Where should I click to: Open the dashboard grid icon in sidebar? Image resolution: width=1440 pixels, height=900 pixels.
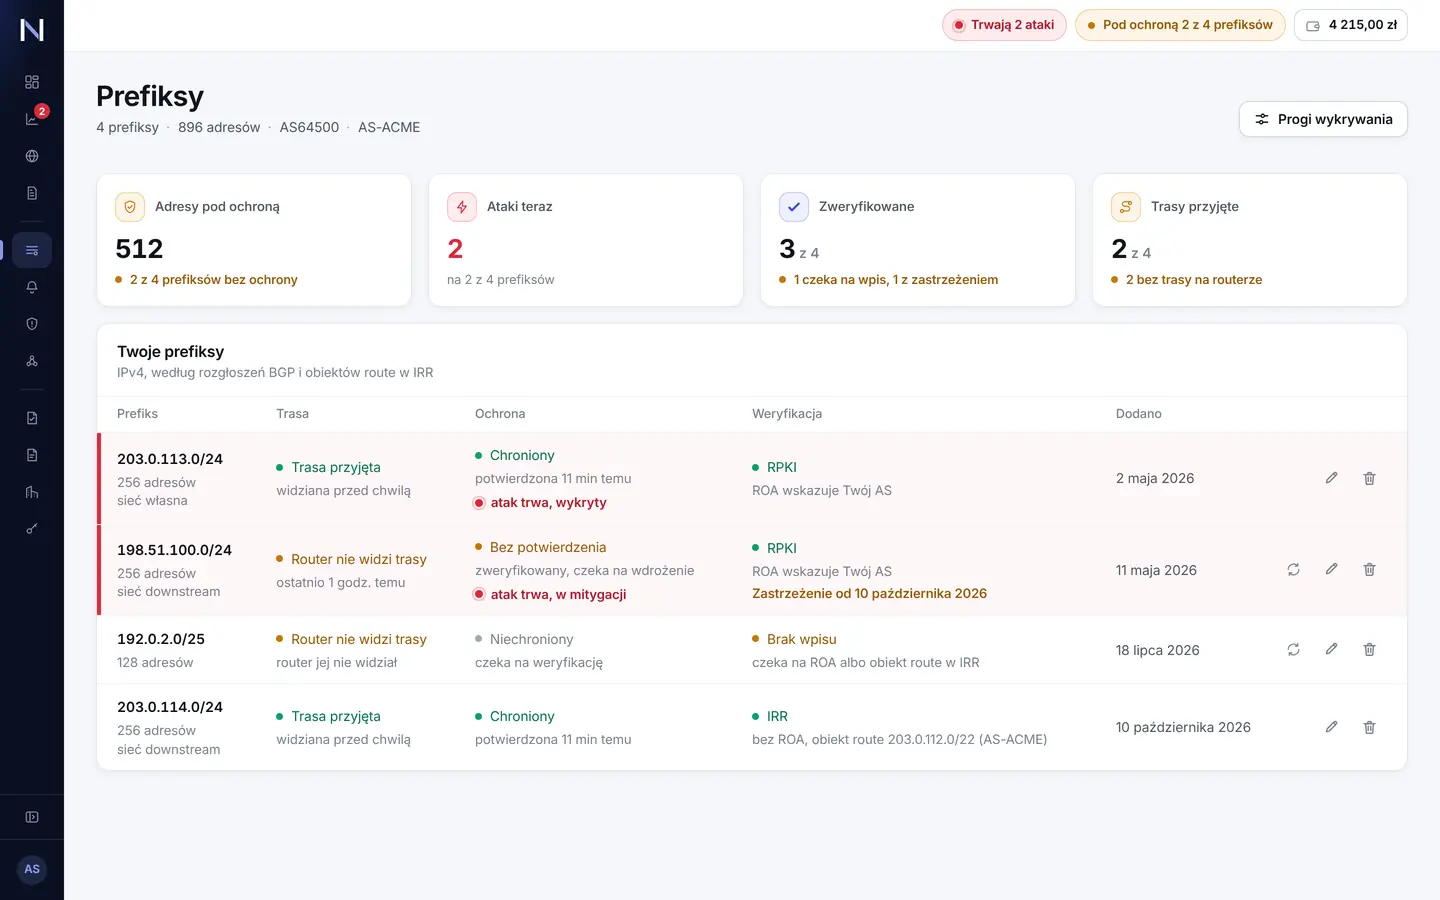(32, 82)
